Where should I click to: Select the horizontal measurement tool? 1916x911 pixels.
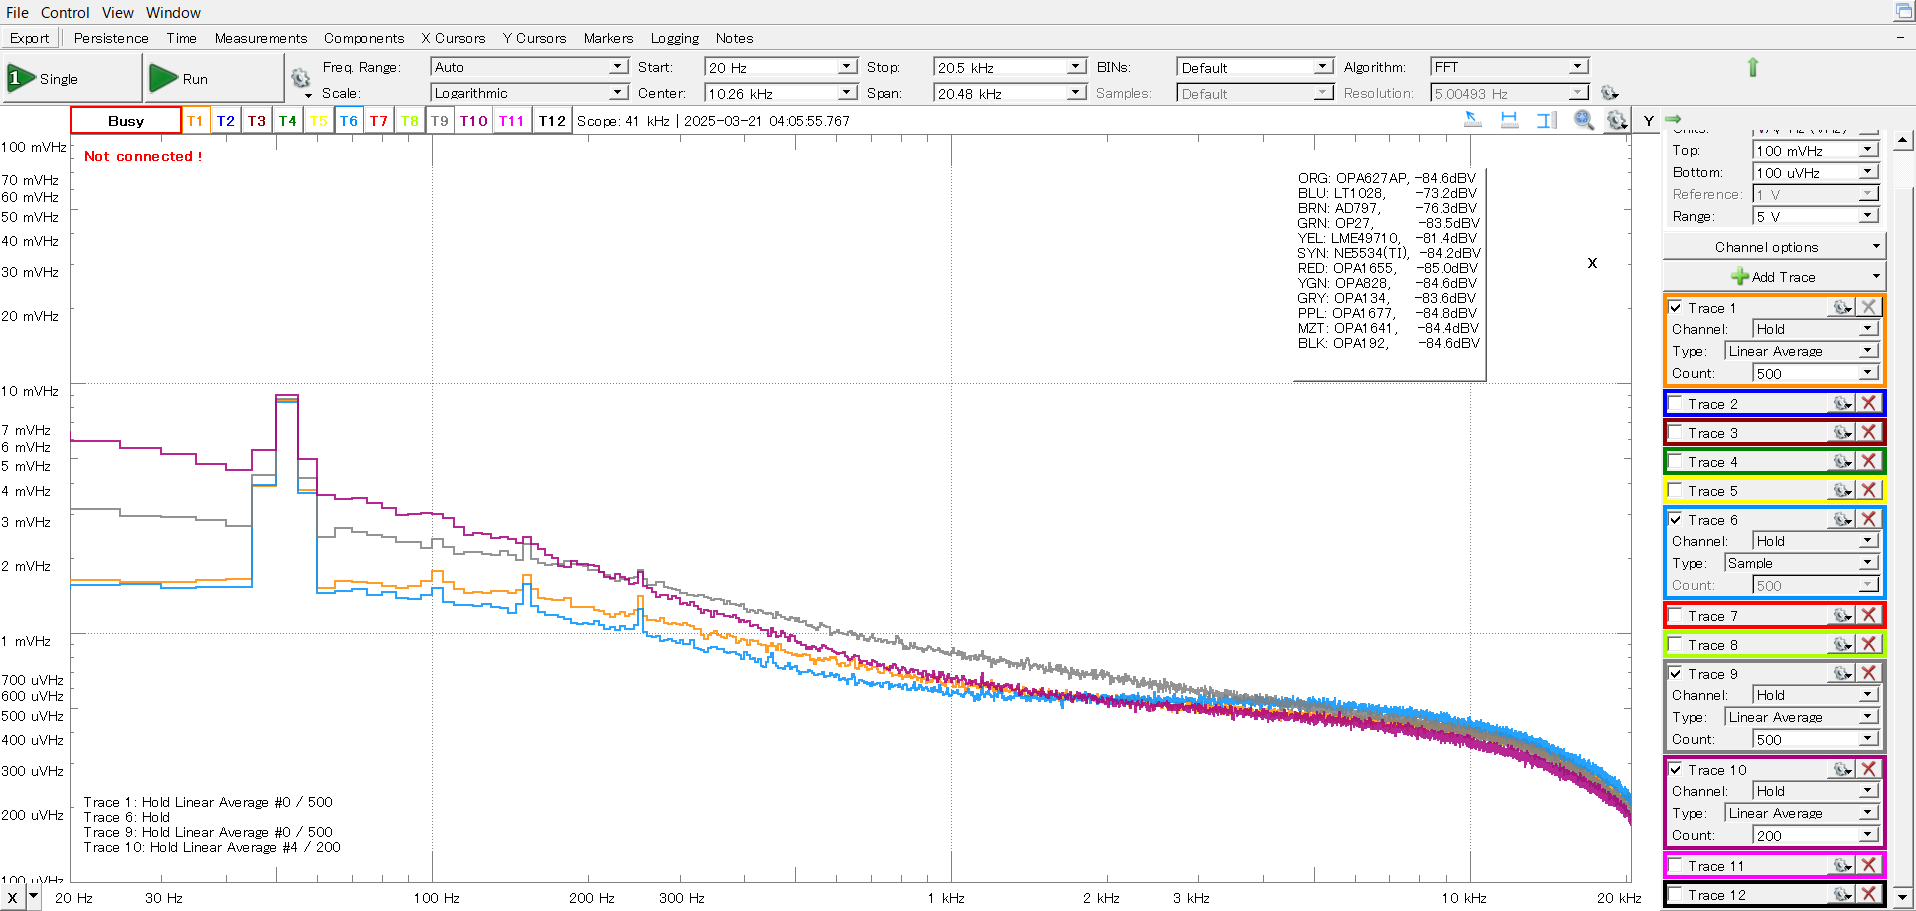coord(1510,120)
